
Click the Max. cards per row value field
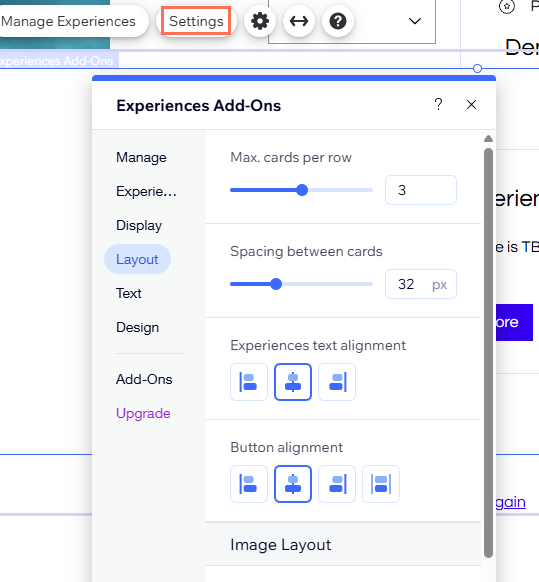(x=421, y=190)
